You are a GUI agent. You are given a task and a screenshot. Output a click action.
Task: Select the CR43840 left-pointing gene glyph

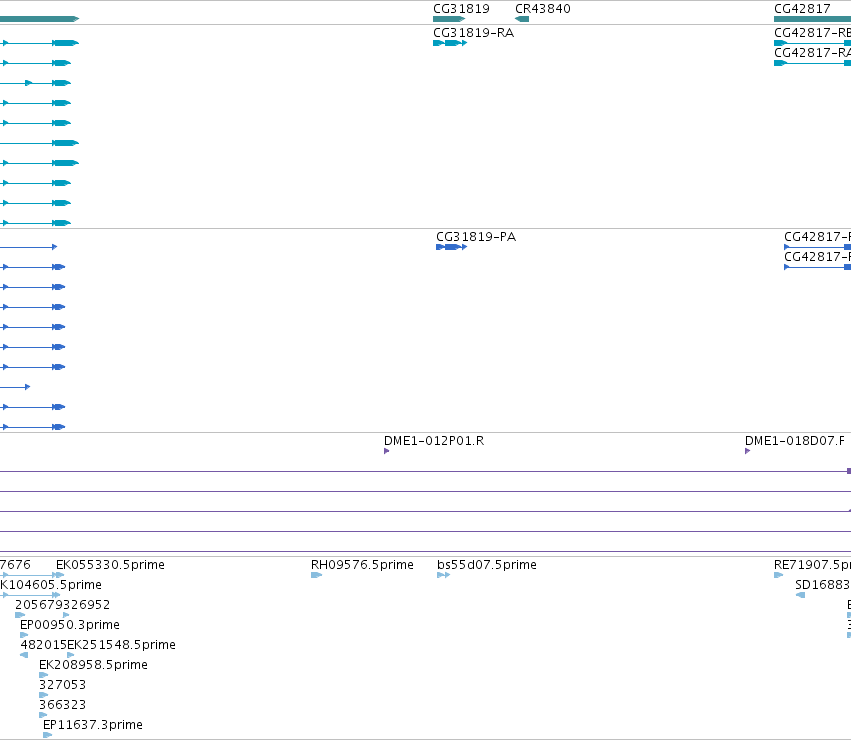(522, 19)
